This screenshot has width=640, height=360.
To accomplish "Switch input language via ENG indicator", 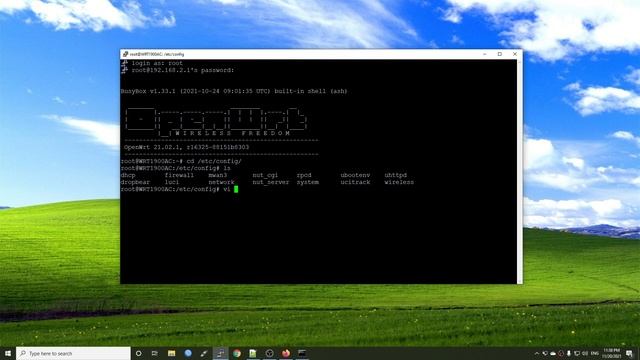I will (x=595, y=353).
